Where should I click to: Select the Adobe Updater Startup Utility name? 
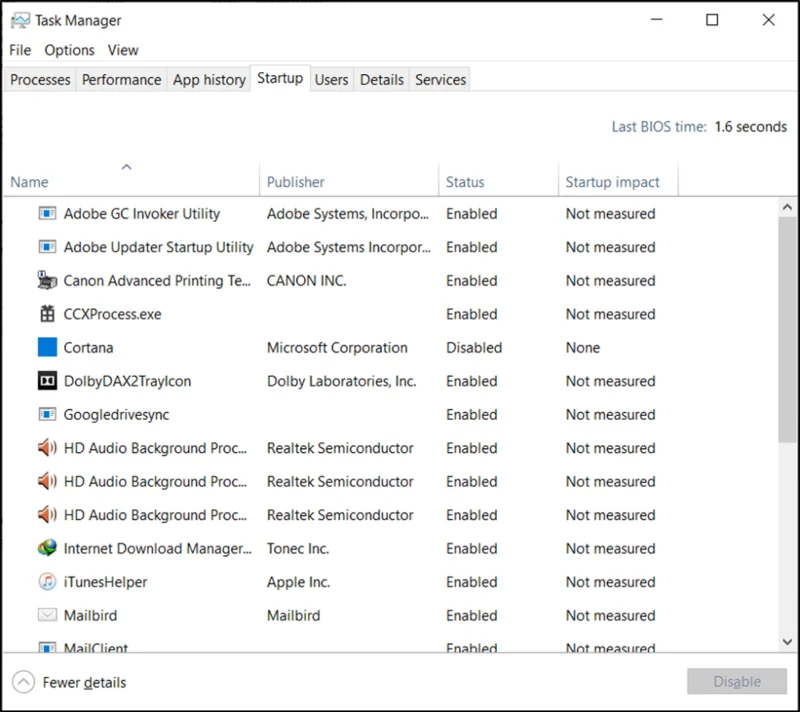click(158, 247)
